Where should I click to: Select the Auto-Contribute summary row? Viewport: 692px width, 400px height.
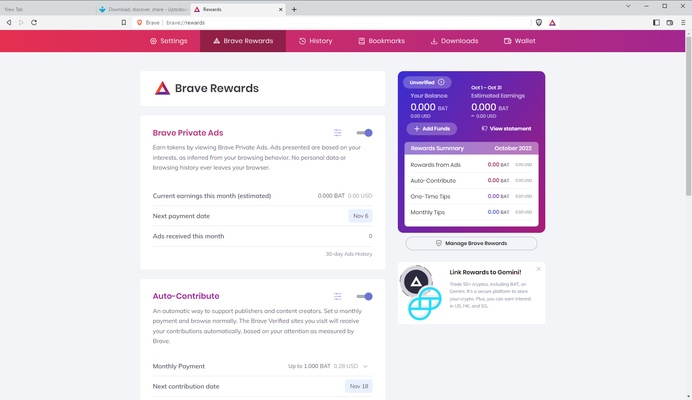(x=471, y=181)
